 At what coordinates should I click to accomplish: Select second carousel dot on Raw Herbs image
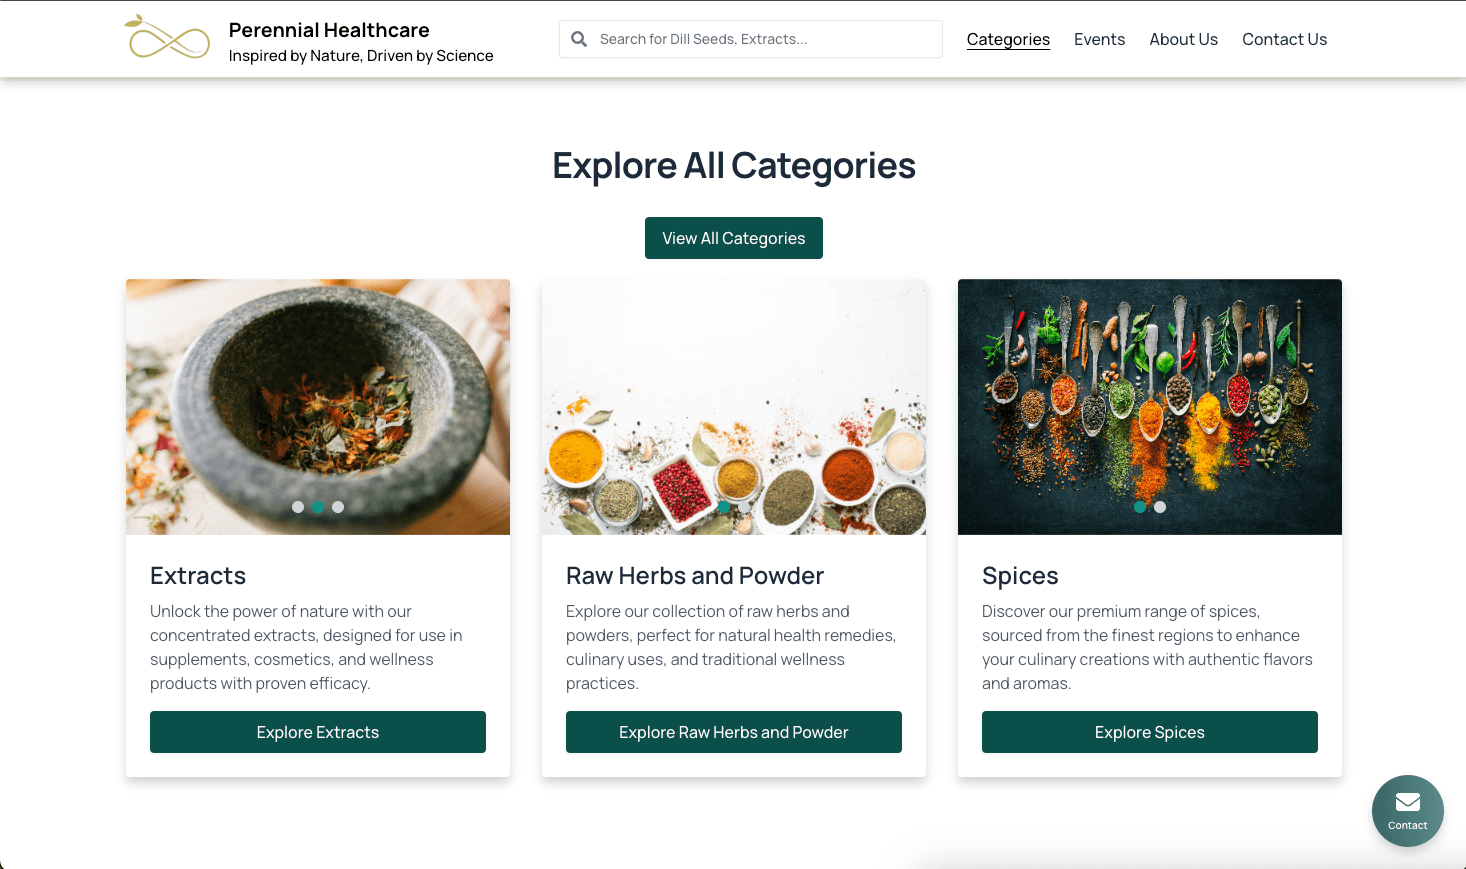coord(744,507)
